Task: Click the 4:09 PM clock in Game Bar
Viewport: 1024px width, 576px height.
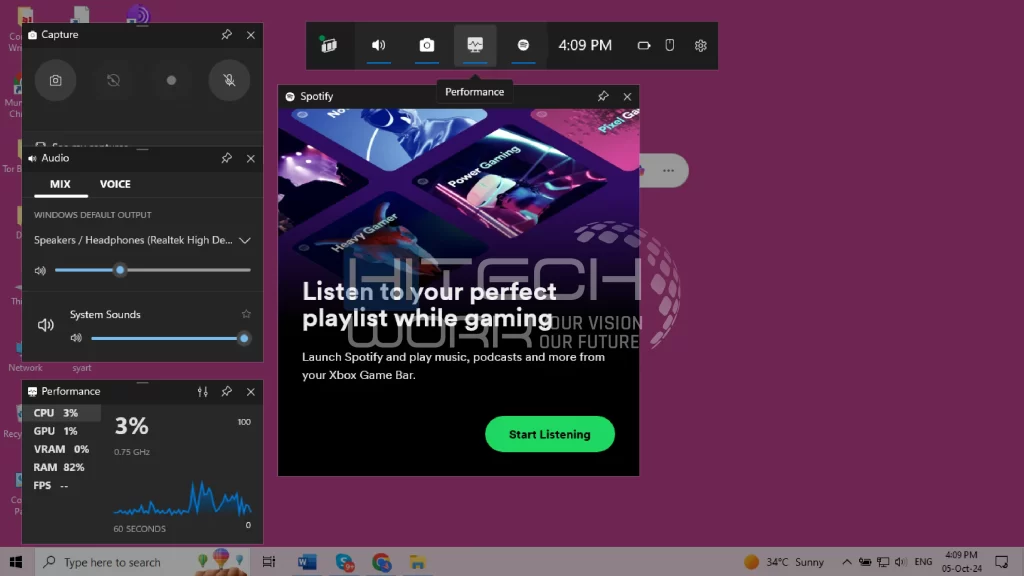Action: tap(585, 45)
